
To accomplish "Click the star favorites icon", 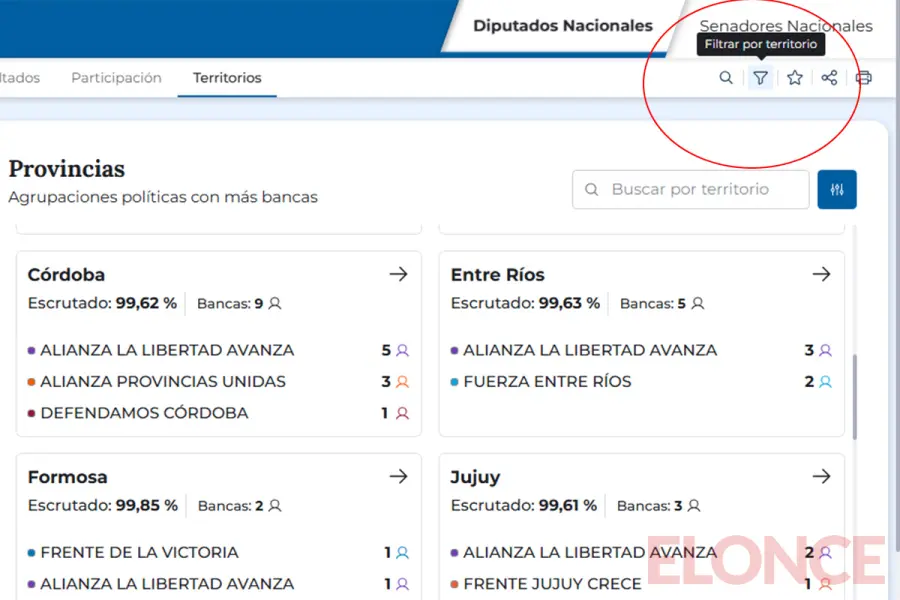I will (795, 78).
